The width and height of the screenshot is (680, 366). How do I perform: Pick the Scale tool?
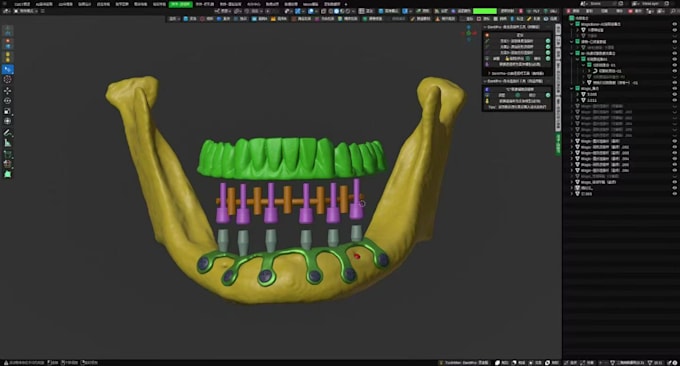coord(7,111)
